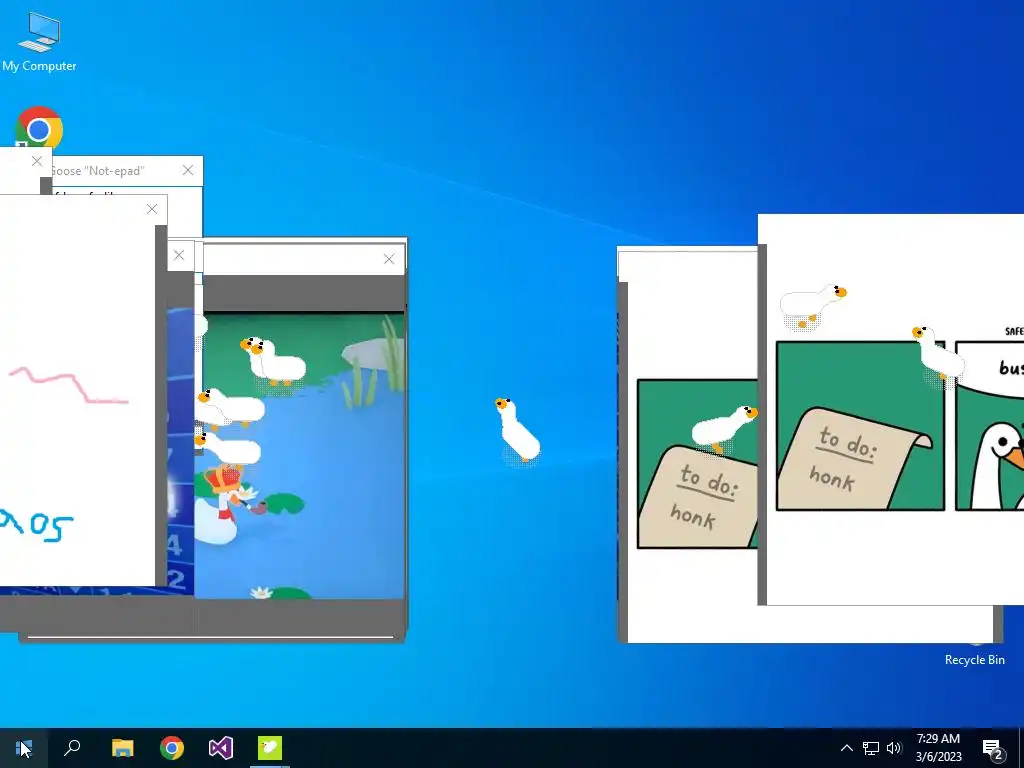Open the Windows Start menu
Image resolution: width=1024 pixels, height=768 pixels.
point(24,748)
